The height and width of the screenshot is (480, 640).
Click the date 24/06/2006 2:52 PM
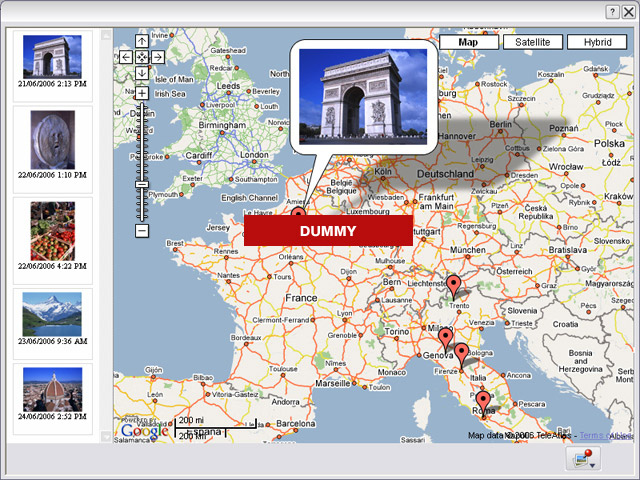(x=52, y=417)
